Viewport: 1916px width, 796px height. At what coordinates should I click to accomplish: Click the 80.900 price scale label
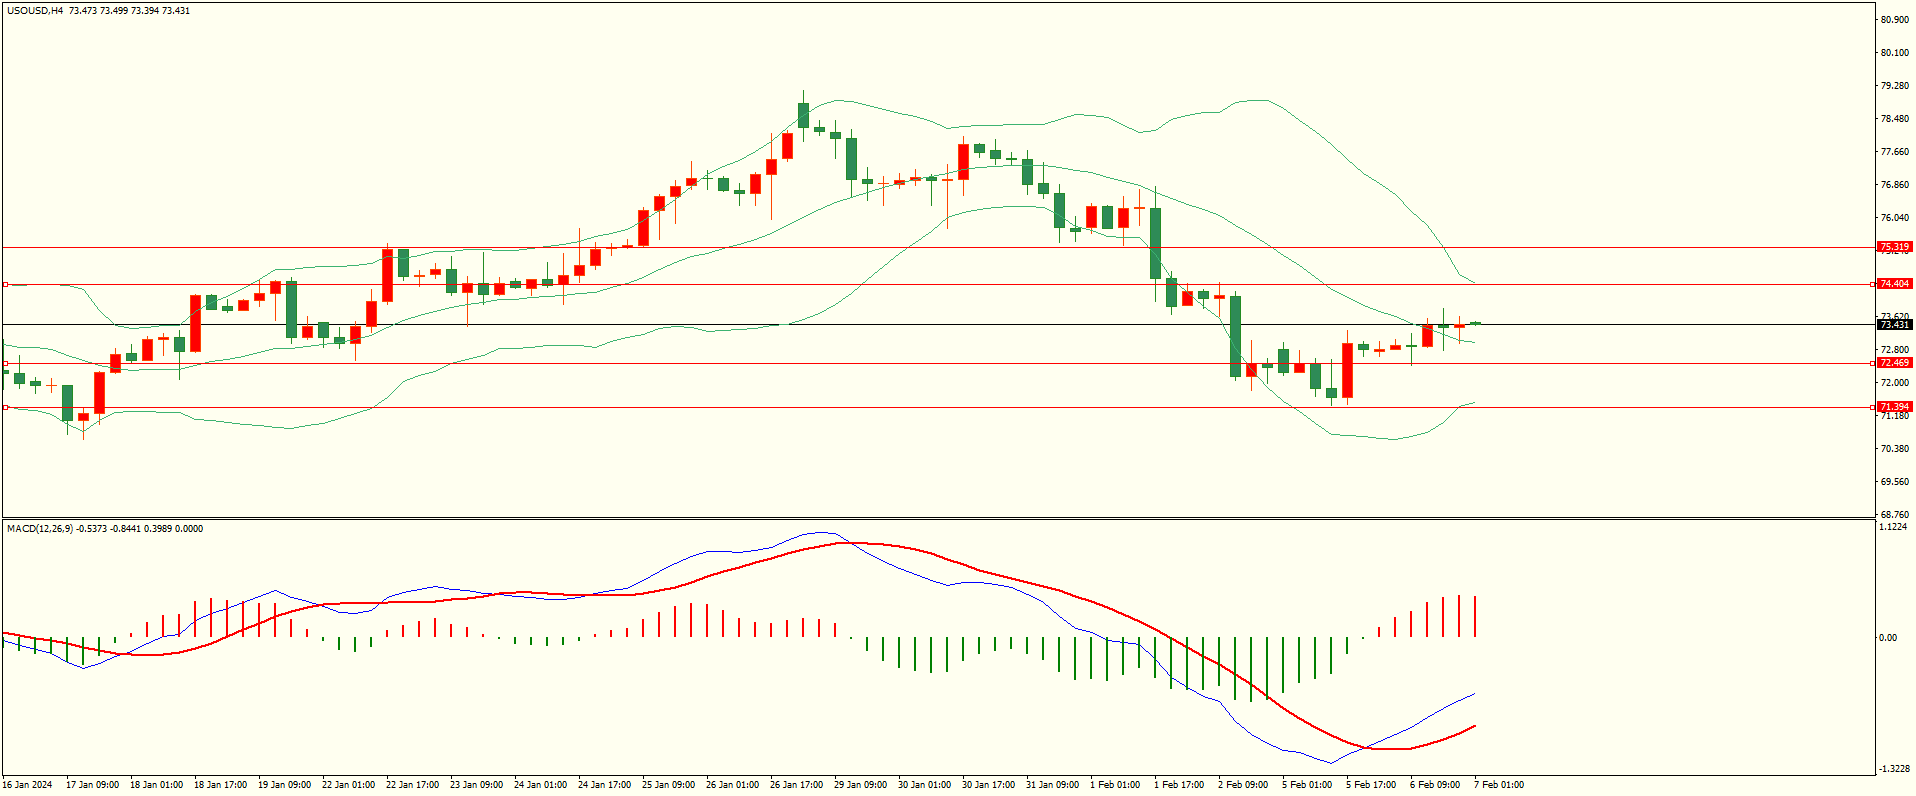point(1895,20)
